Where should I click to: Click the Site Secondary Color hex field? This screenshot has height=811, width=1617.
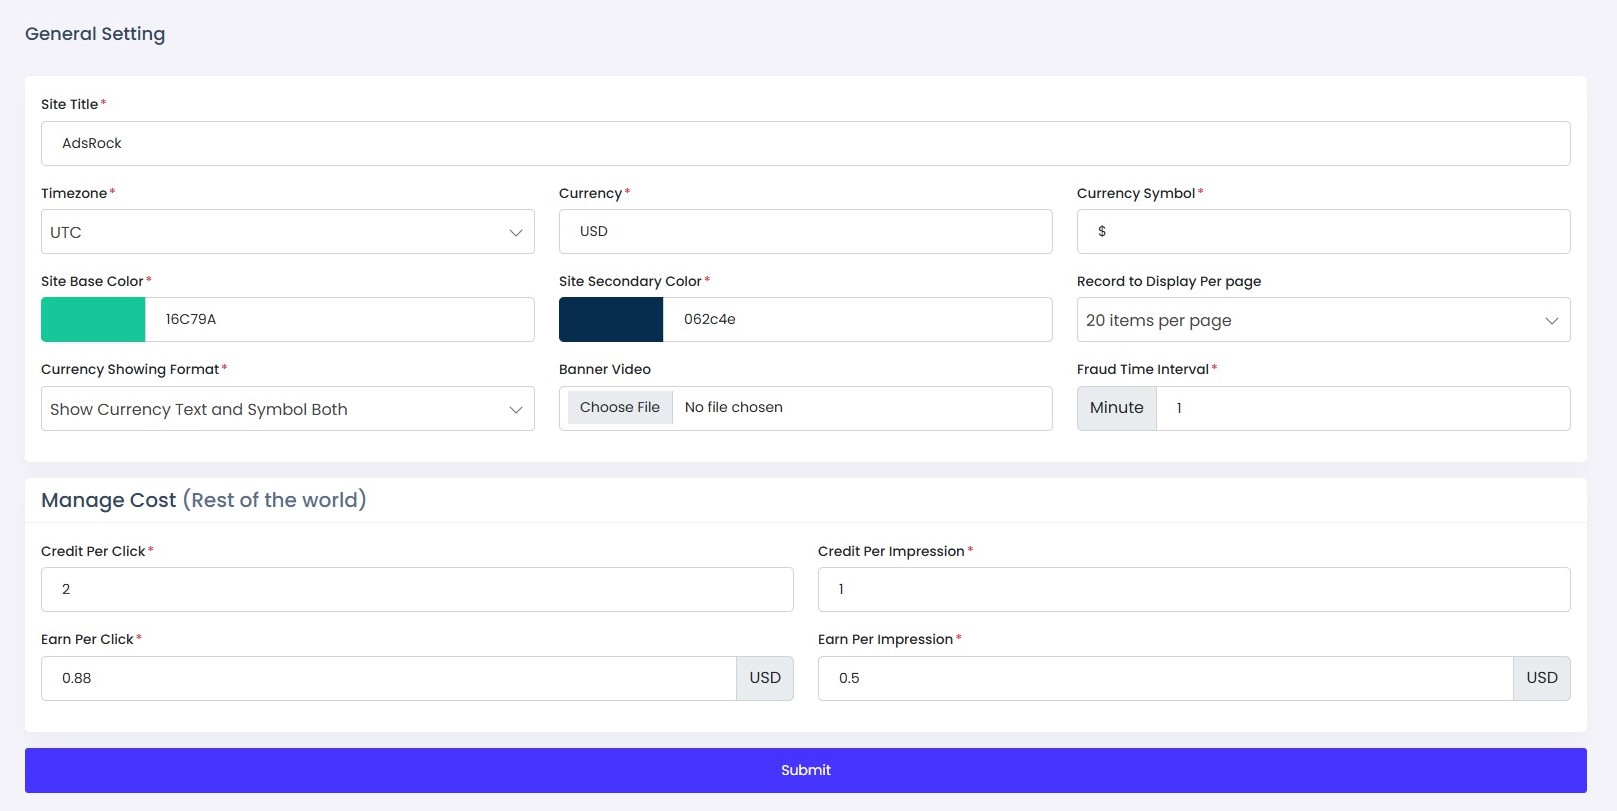pyautogui.click(x=856, y=320)
